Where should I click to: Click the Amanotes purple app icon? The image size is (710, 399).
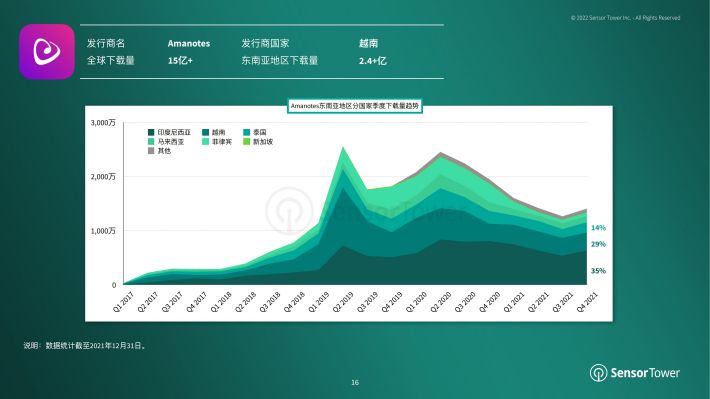pyautogui.click(x=47, y=52)
